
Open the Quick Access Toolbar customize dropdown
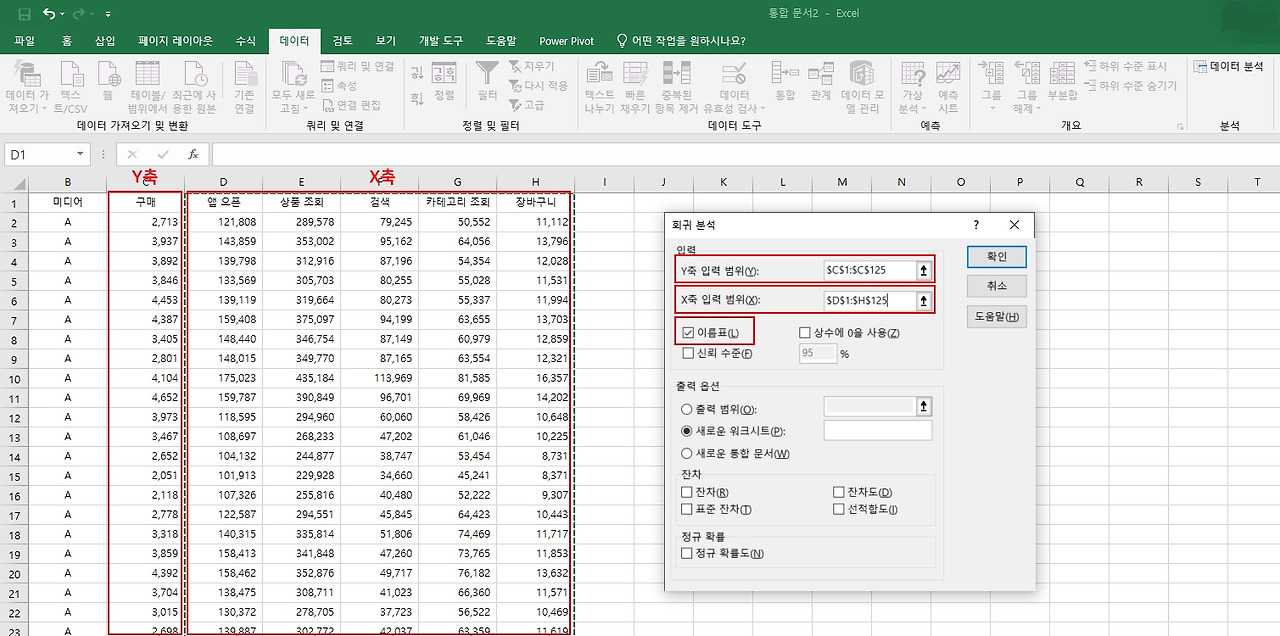tap(108, 15)
